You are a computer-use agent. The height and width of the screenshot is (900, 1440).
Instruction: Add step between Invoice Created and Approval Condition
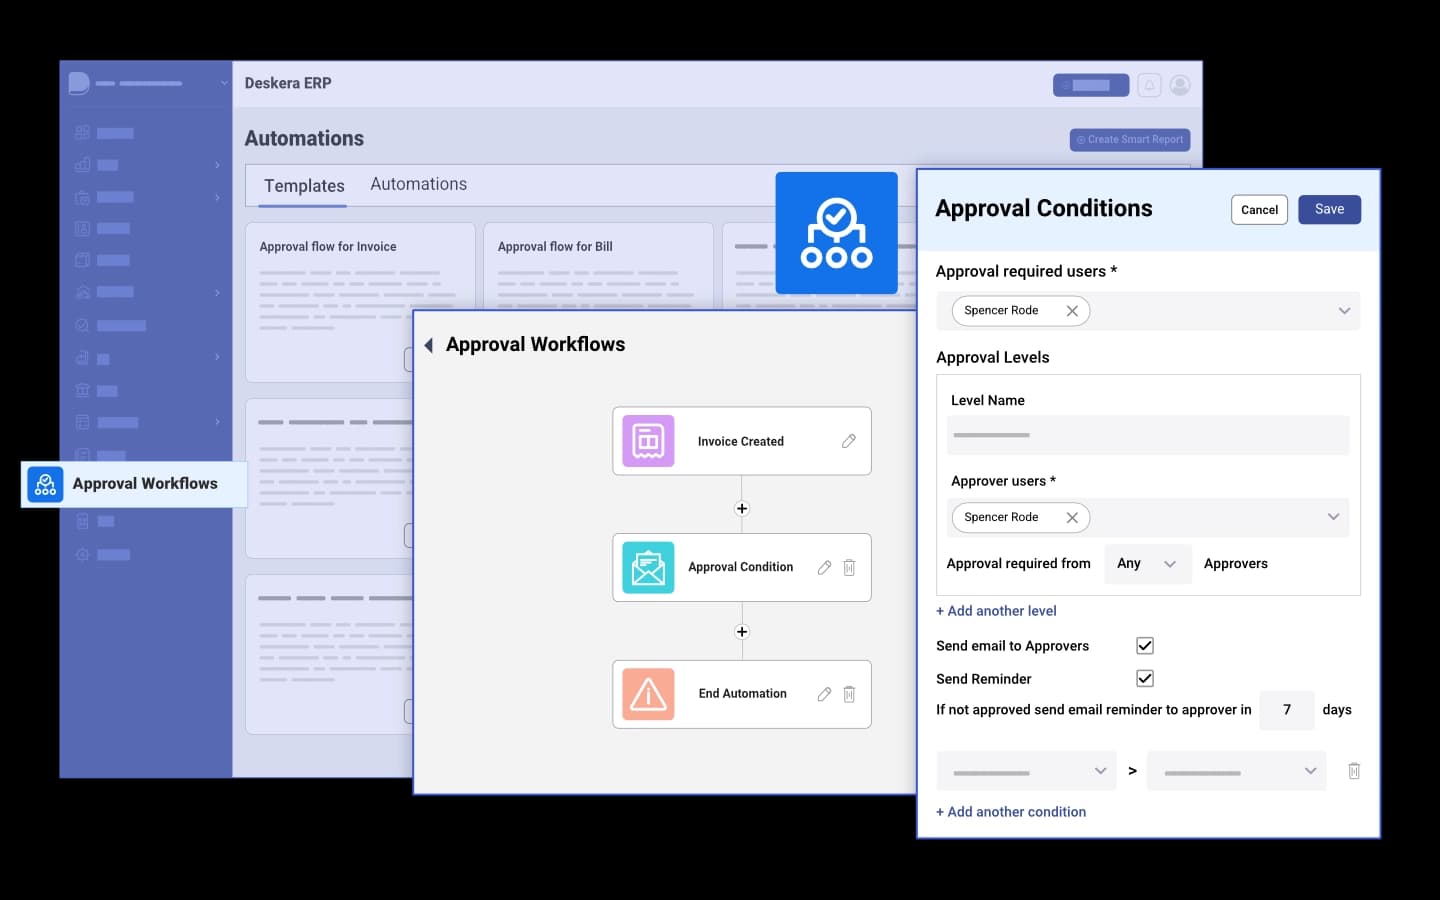pyautogui.click(x=742, y=509)
